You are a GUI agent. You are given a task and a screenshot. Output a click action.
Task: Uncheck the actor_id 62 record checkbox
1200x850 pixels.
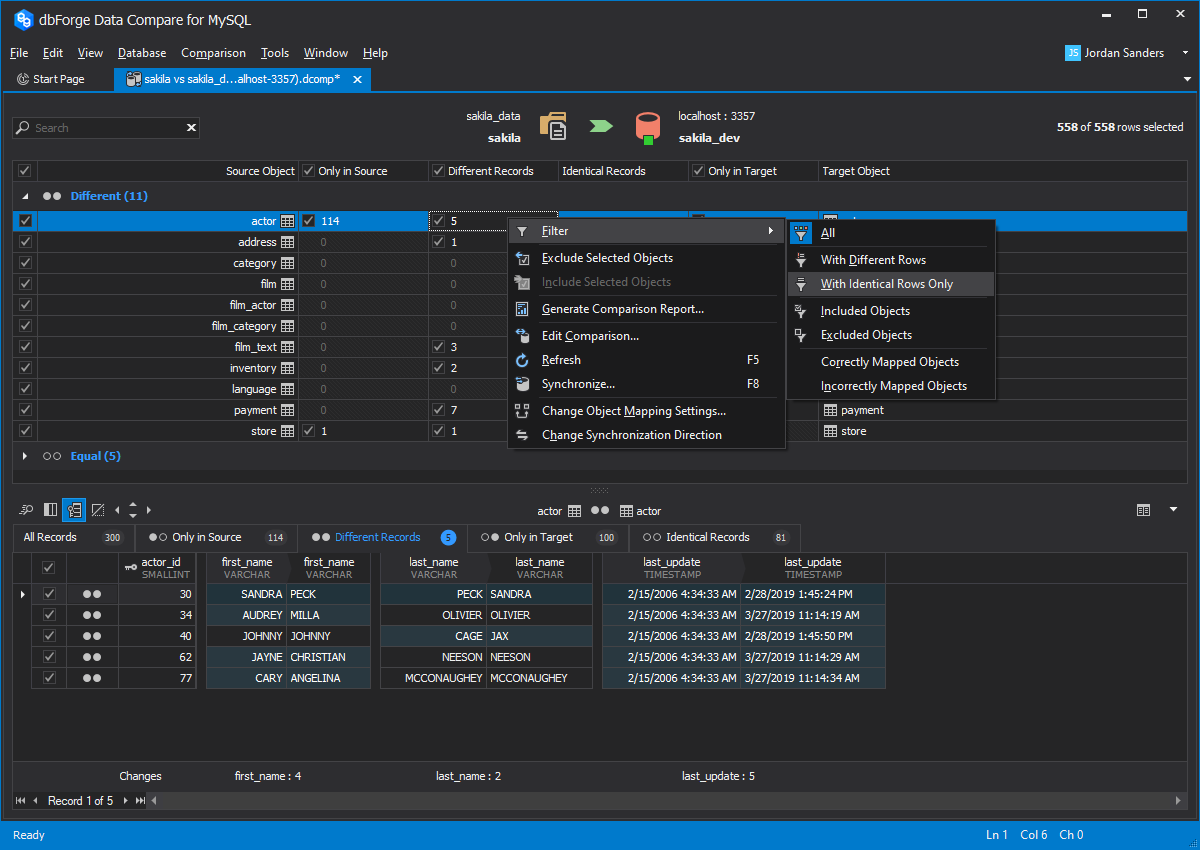click(x=49, y=657)
